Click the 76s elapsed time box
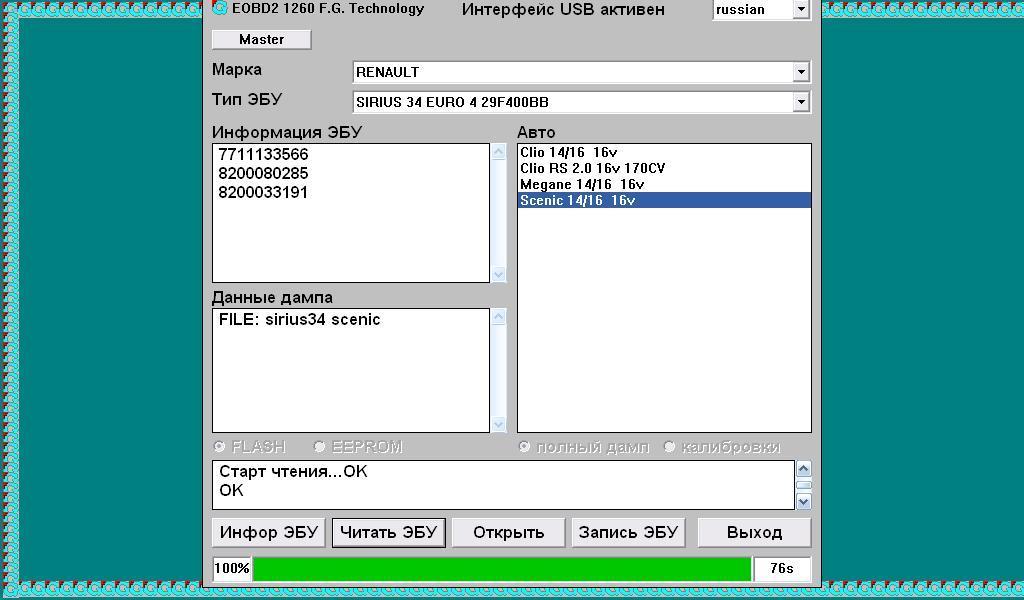This screenshot has width=1024, height=600. tap(782, 569)
